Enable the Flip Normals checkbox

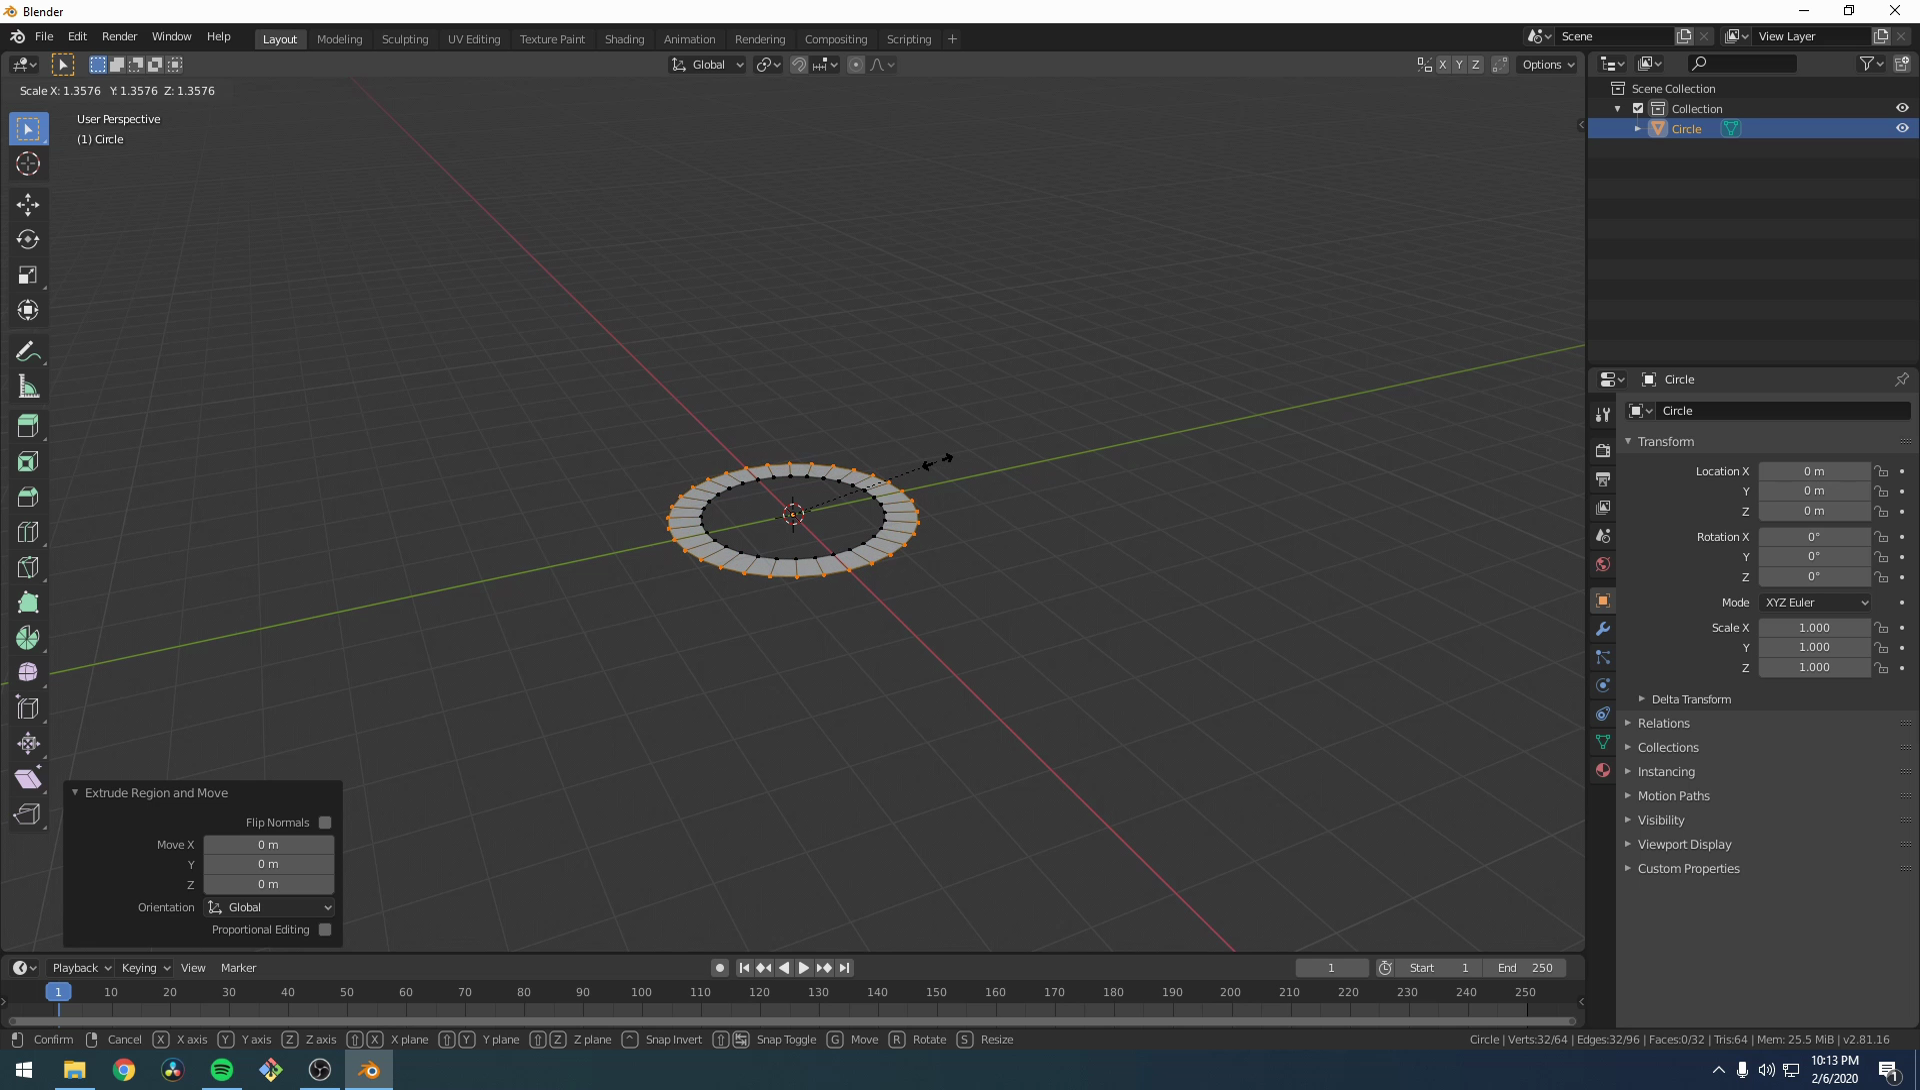click(x=325, y=823)
